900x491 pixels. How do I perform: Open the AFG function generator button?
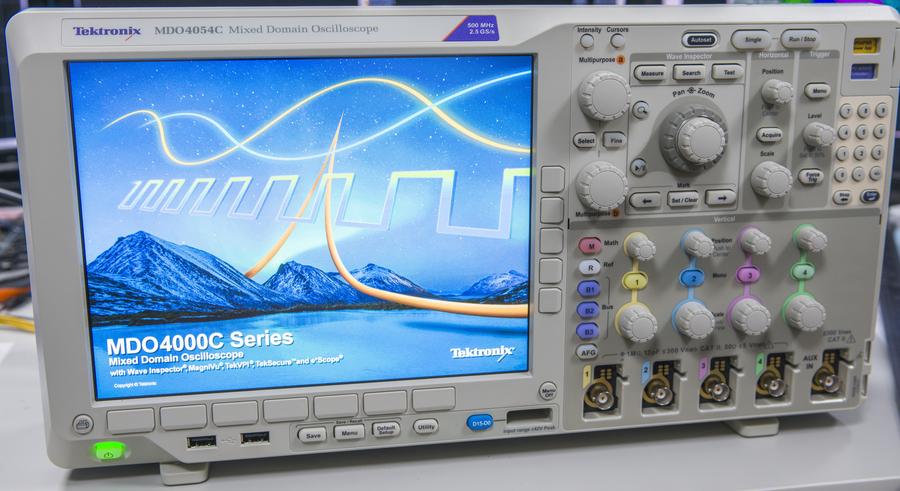pyautogui.click(x=587, y=351)
